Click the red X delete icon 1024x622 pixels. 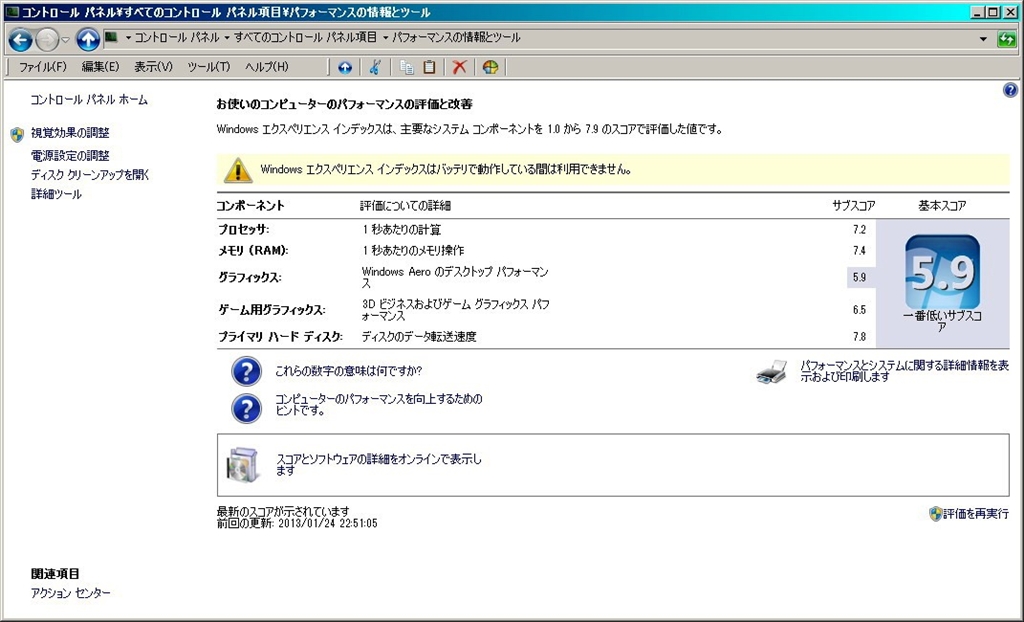pos(460,67)
